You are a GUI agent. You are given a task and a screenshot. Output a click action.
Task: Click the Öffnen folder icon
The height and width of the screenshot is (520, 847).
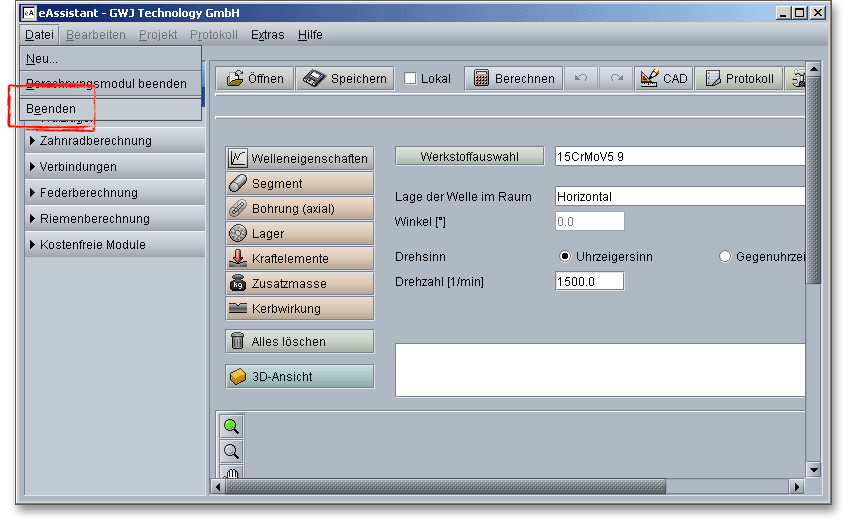pyautogui.click(x=236, y=79)
